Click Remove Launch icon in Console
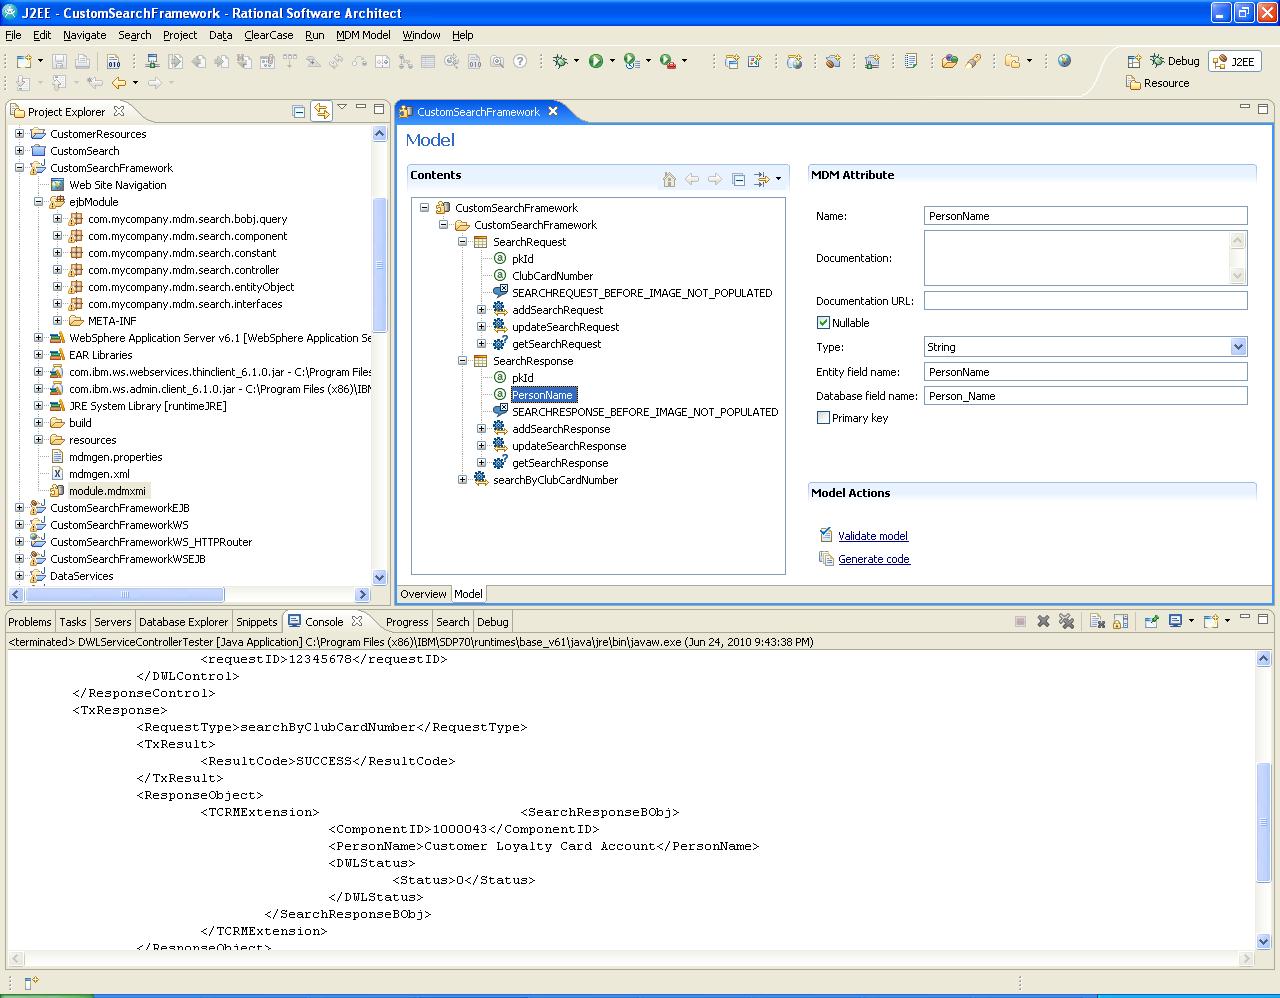1280x998 pixels. click(1043, 621)
